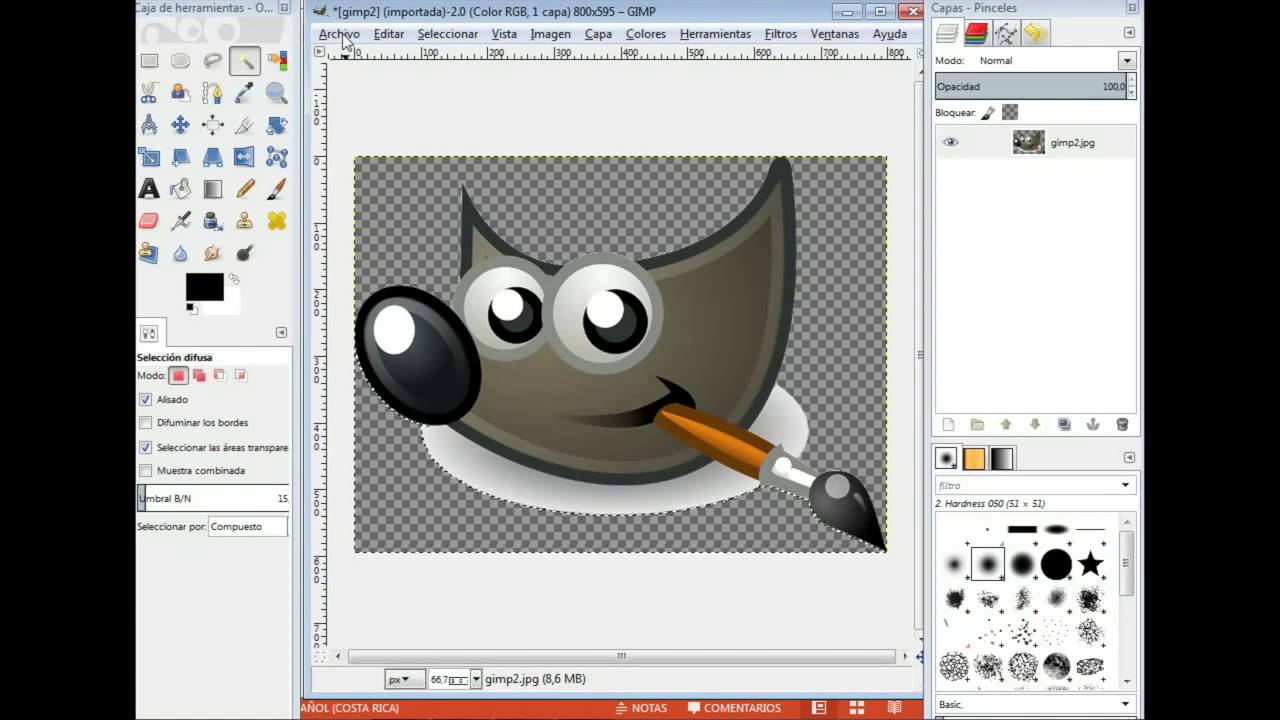
Task: Select the Blend gradient tool
Action: [212, 189]
